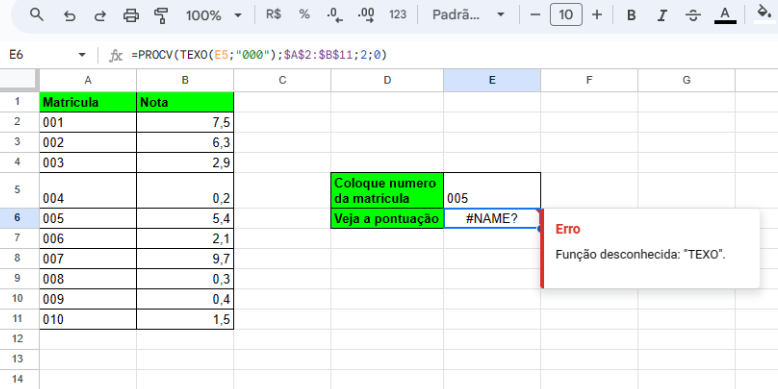This screenshot has width=778, height=389.
Task: Select row 12 header
Action: [19, 339]
